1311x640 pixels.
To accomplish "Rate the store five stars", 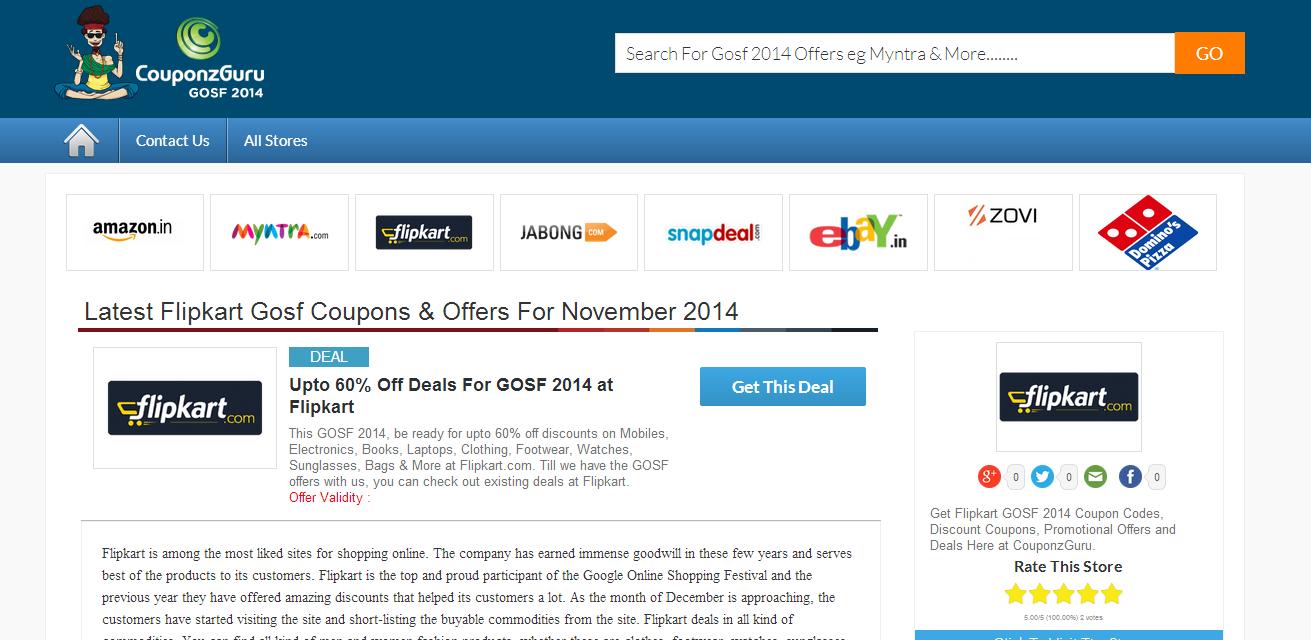I will pos(1111,594).
